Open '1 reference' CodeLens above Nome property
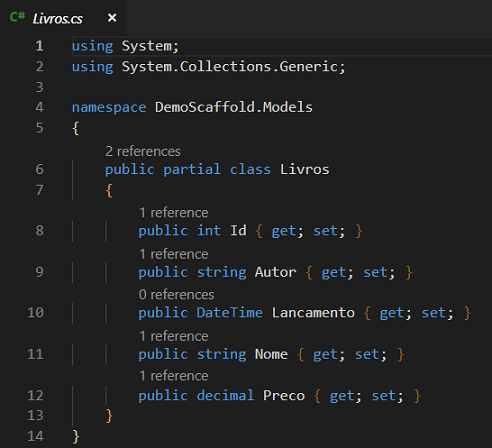Image resolution: width=492 pixels, height=448 pixels. (x=174, y=336)
